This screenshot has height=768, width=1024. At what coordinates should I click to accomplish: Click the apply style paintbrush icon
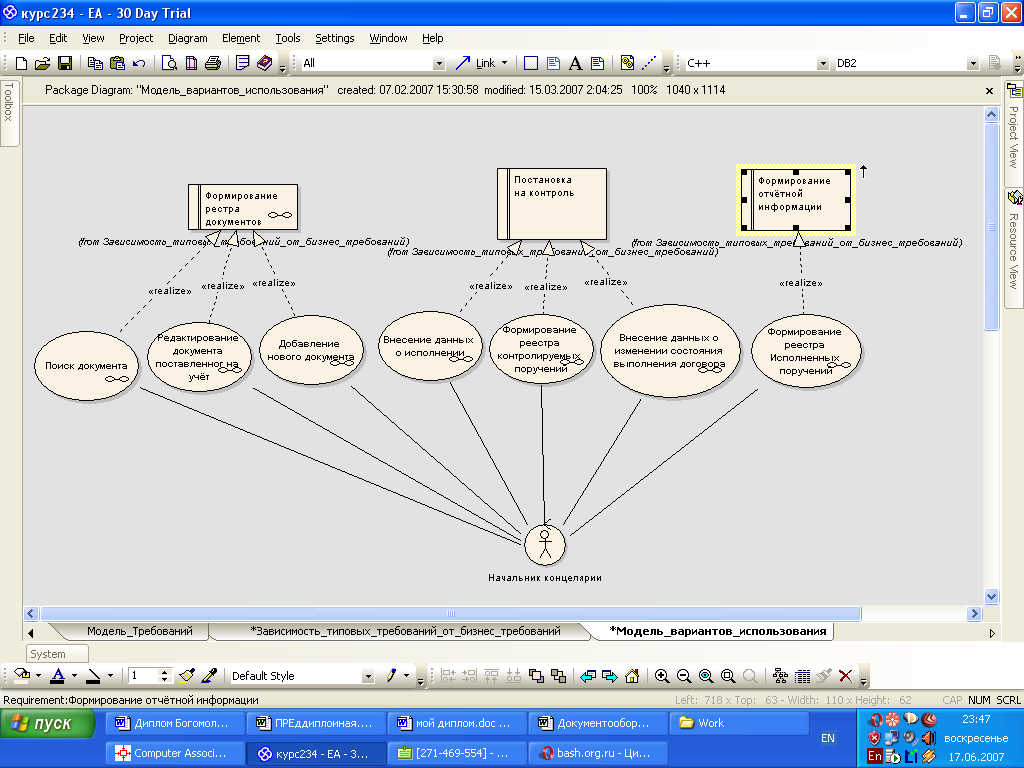[x=187, y=675]
